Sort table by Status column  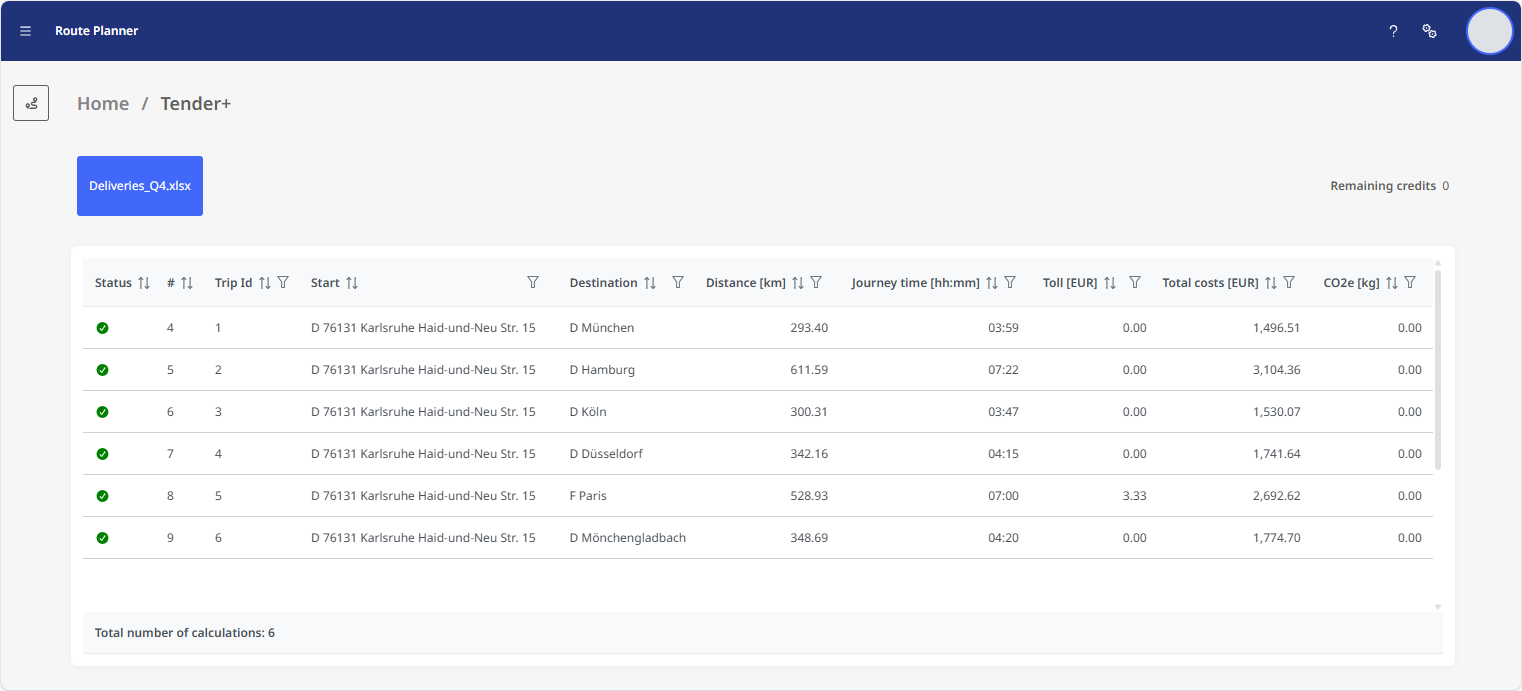coord(144,283)
